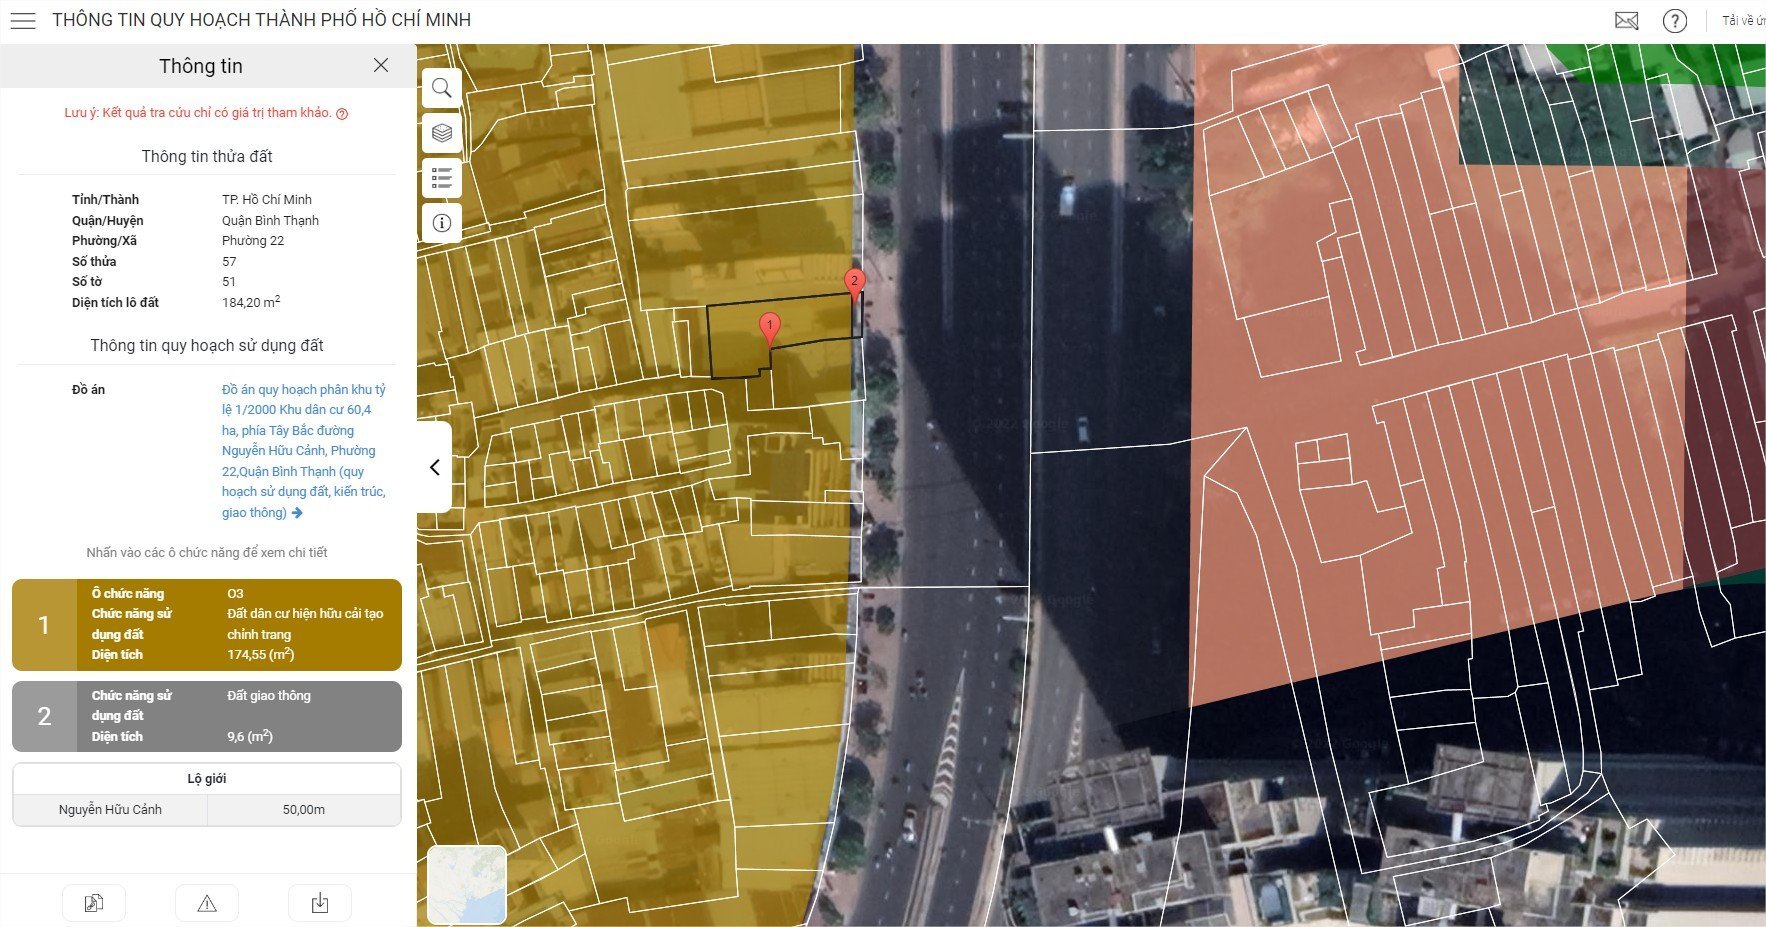The image size is (1766, 927).
Task: Open the map legend list tool
Action: pyautogui.click(x=442, y=178)
